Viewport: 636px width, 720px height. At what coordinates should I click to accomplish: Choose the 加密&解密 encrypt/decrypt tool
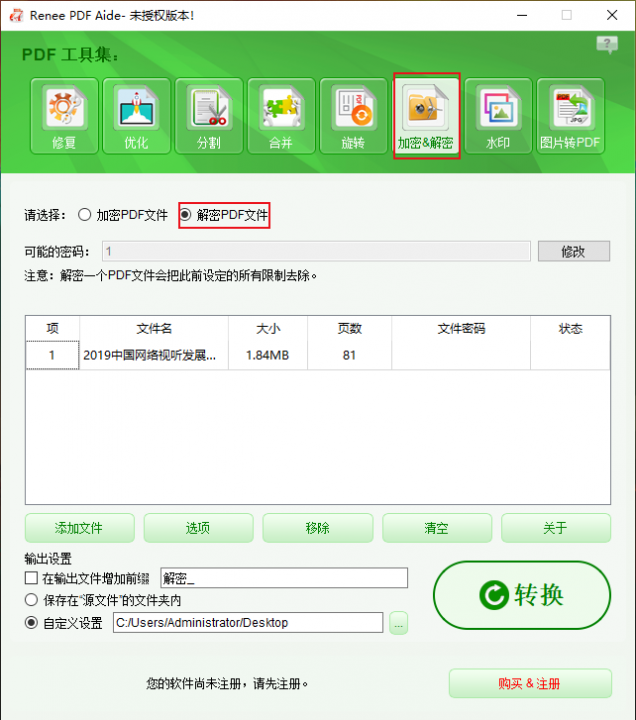(427, 116)
